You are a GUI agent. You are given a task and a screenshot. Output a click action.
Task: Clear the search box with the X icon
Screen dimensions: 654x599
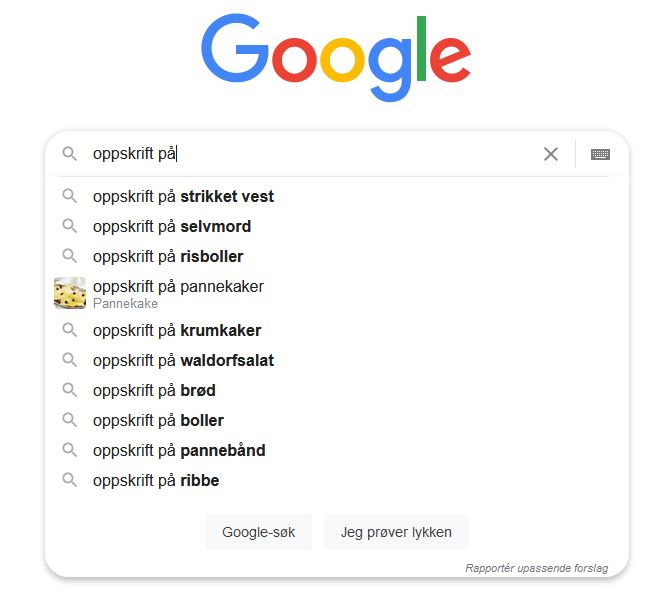coord(551,154)
